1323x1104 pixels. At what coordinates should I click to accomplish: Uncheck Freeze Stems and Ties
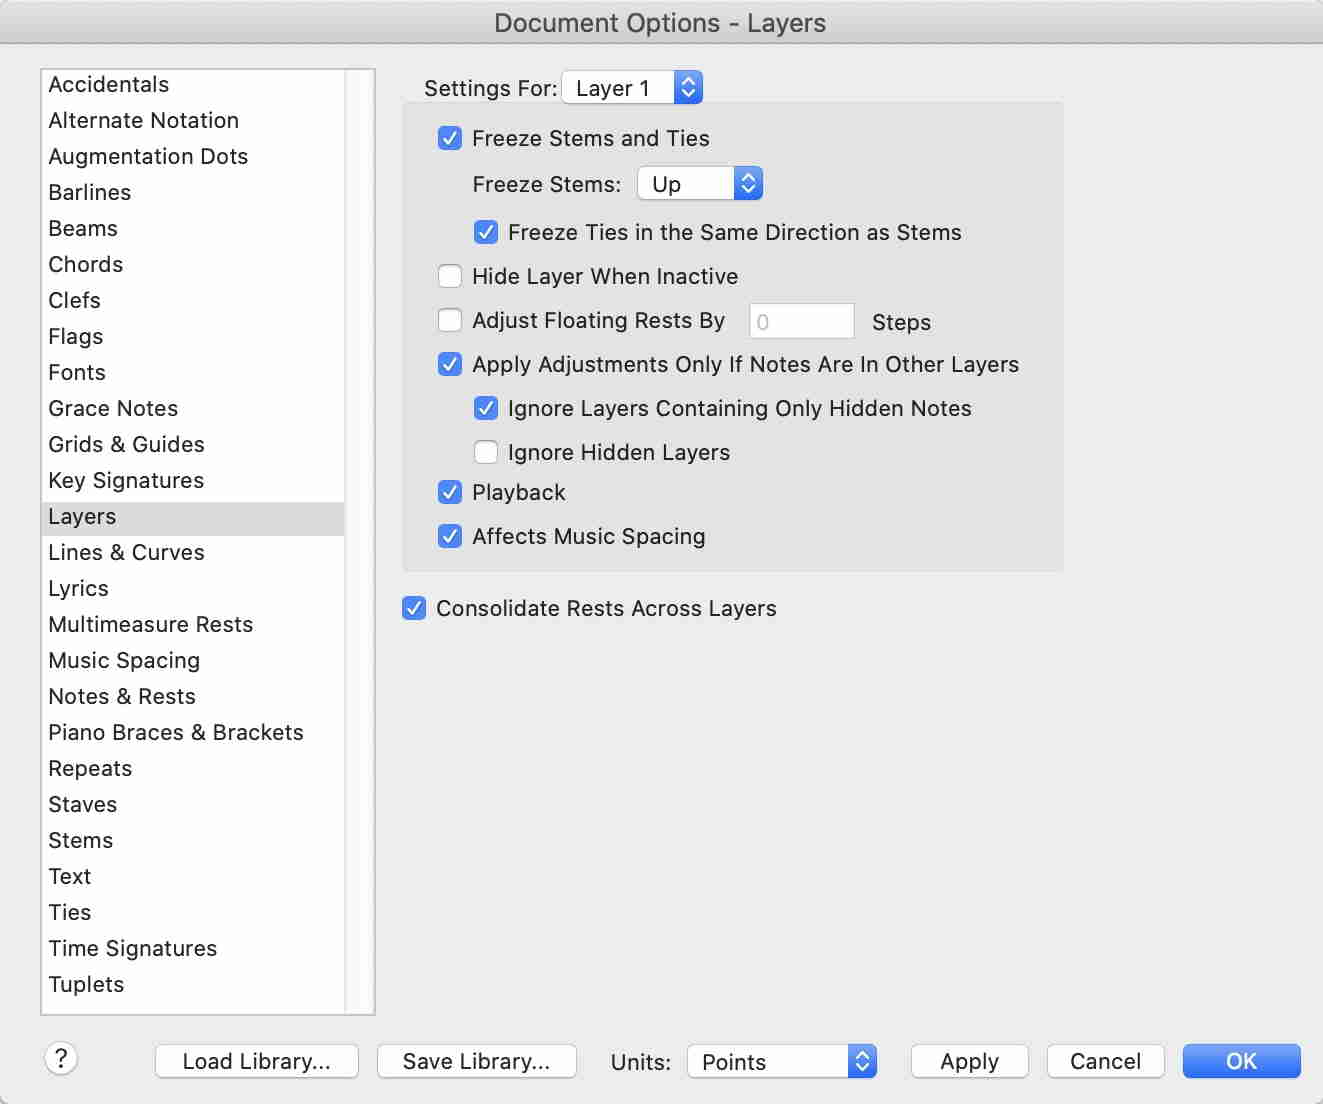click(x=450, y=138)
